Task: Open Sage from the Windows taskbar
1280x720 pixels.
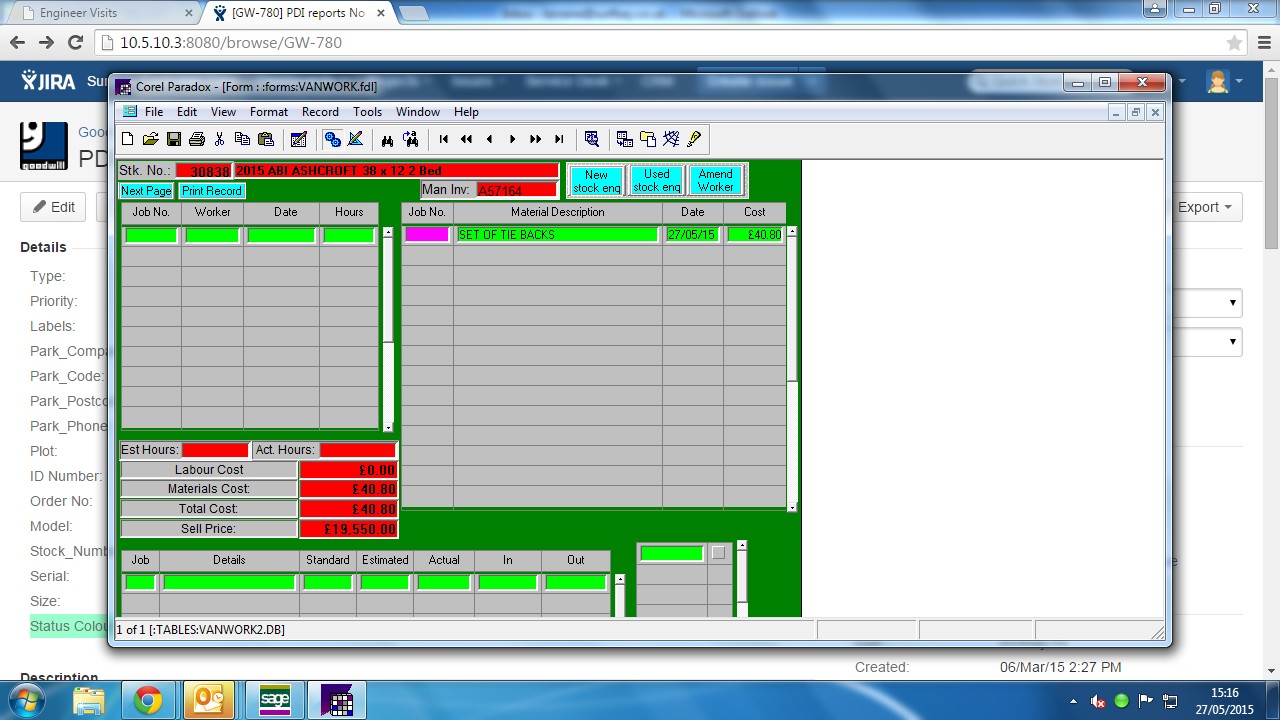Action: coord(274,701)
